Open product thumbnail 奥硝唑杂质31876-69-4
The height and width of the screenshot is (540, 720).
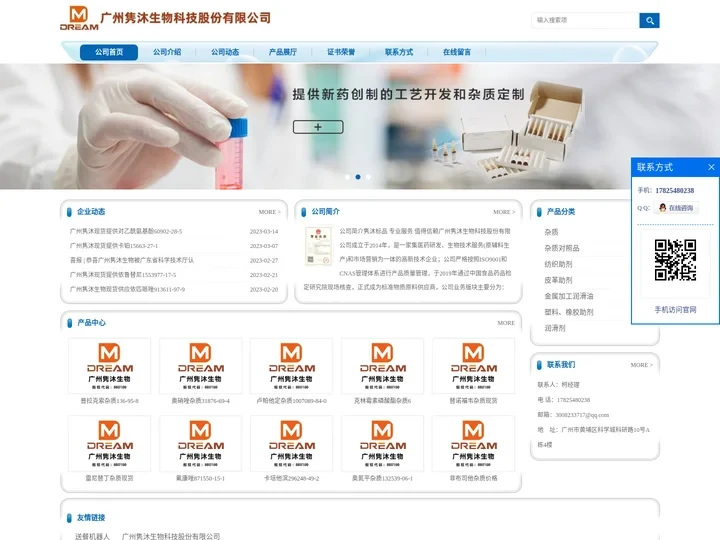(x=200, y=366)
